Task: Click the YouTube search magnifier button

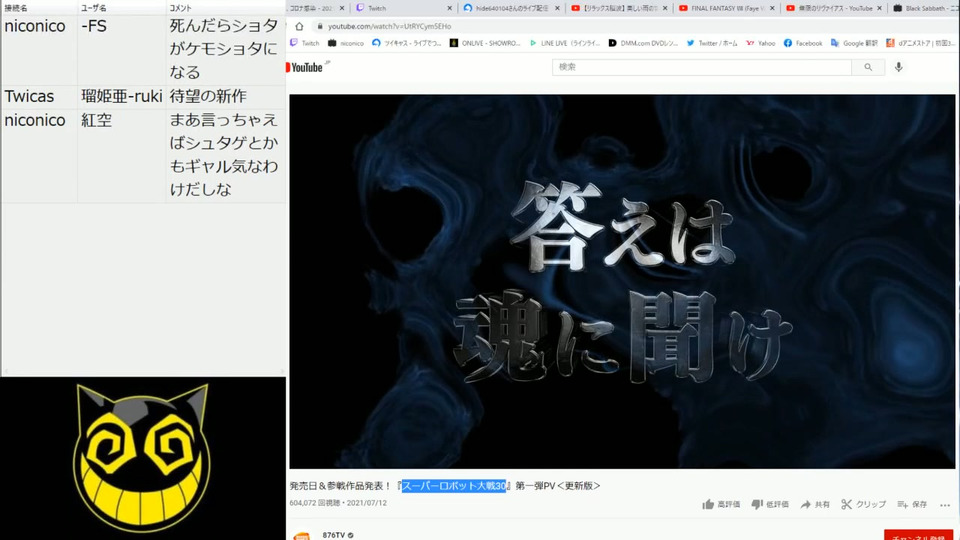Action: (868, 67)
